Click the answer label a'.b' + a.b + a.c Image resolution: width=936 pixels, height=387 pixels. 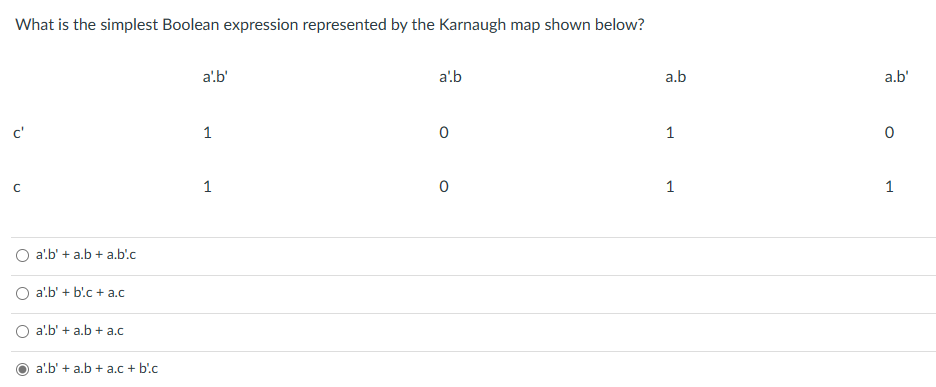pos(79,331)
